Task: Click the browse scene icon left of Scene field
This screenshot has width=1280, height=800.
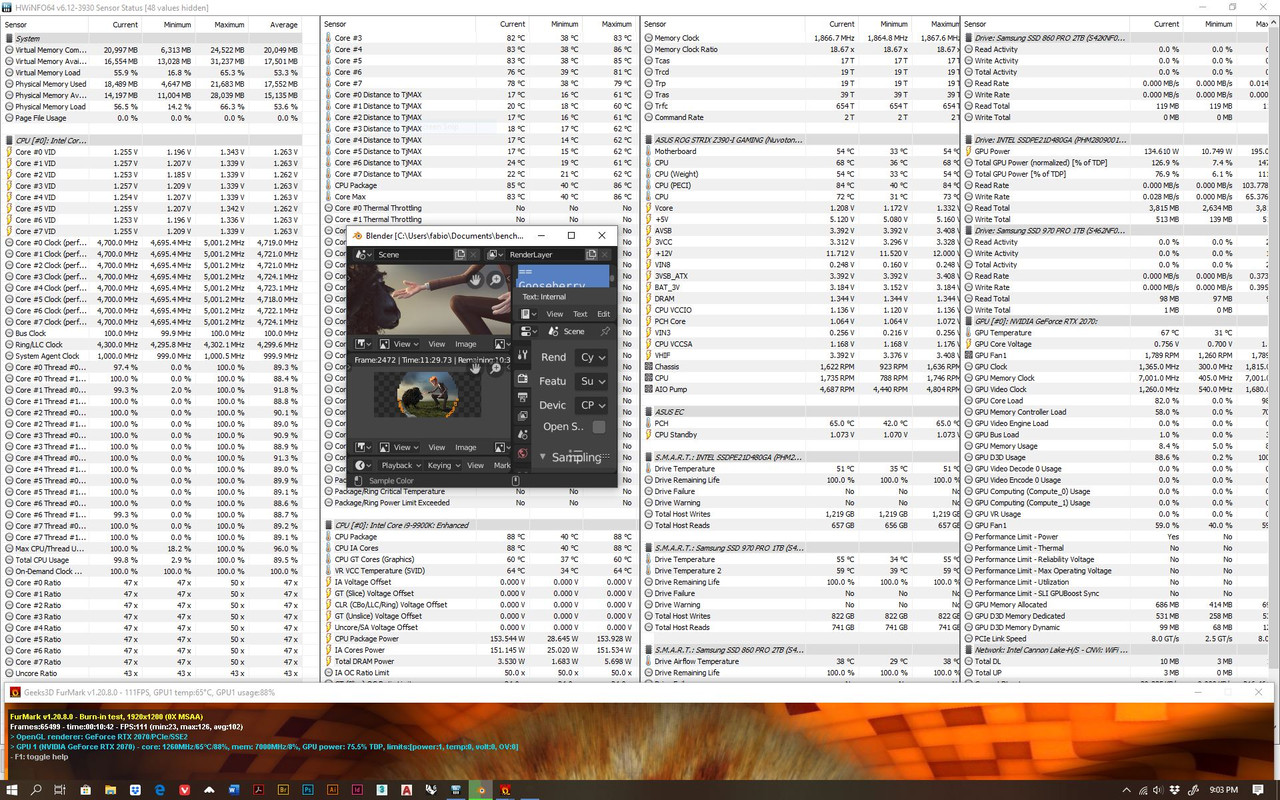Action: 363,255
